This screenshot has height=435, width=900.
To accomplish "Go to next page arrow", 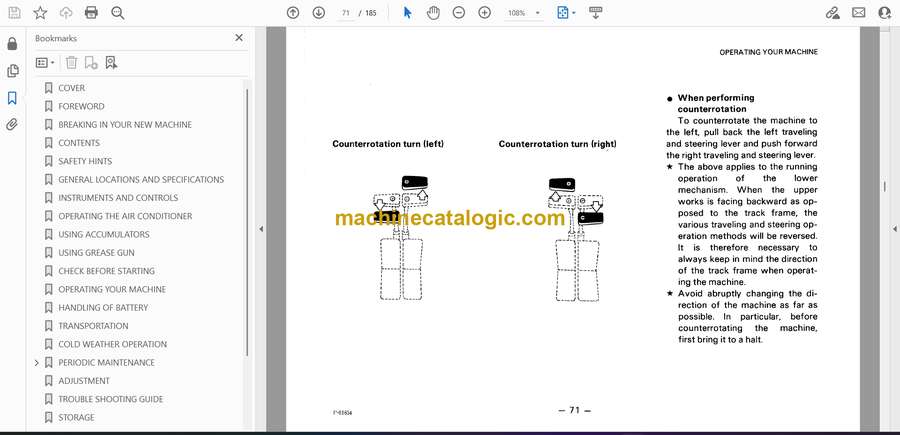I will click(319, 13).
